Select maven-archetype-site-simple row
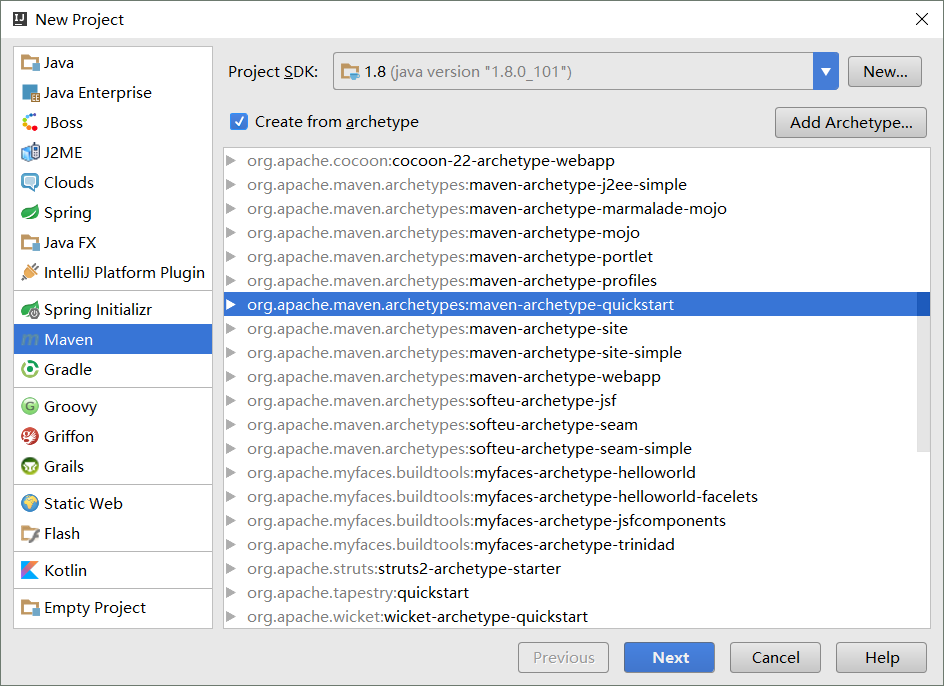This screenshot has height=686, width=944. (x=577, y=353)
